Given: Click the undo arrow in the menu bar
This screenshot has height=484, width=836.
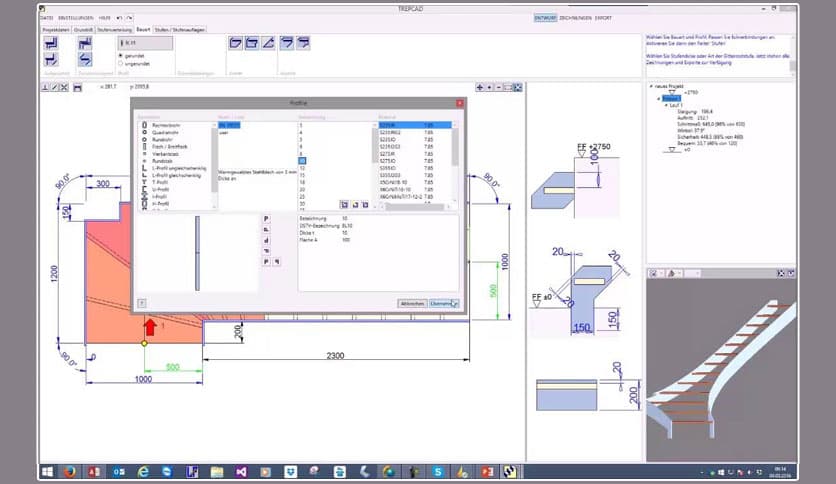Looking at the screenshot, I should click(119, 18).
